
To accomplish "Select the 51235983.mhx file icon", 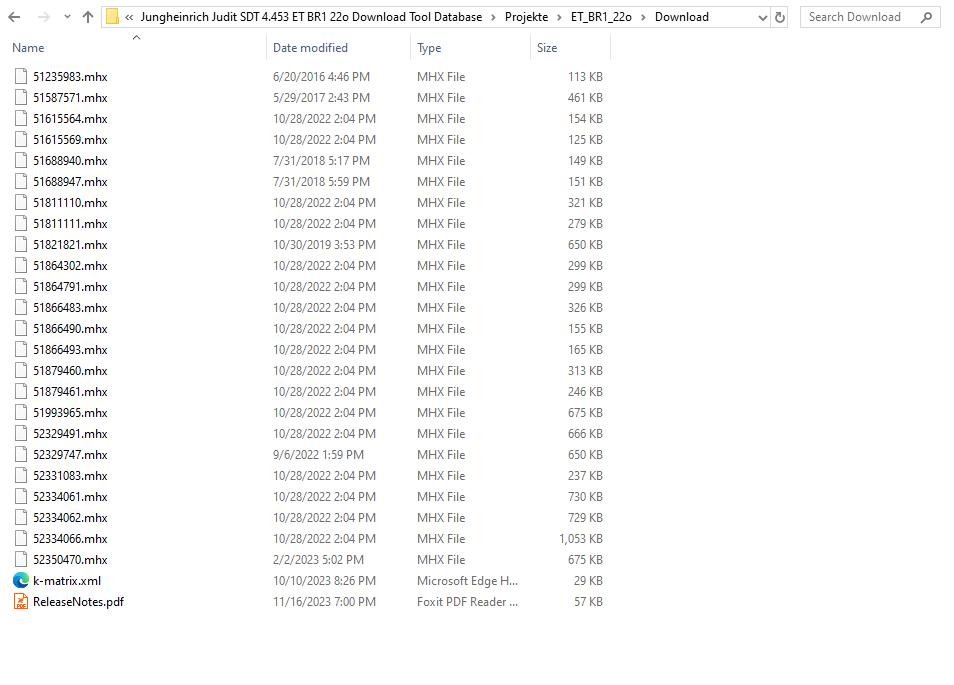I will (x=21, y=77).
